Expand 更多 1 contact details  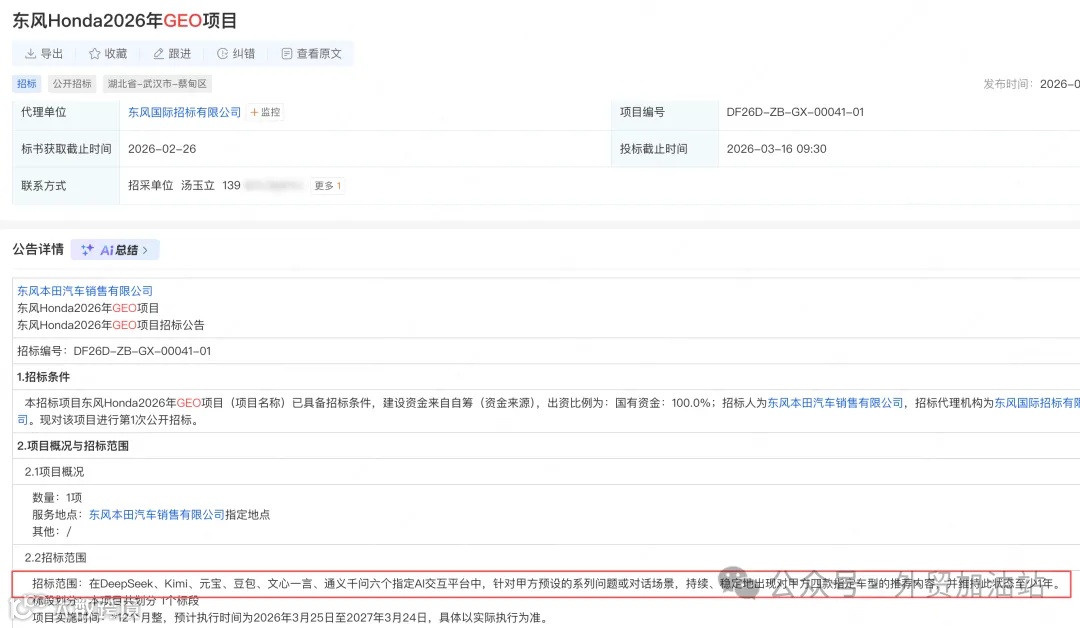click(328, 185)
